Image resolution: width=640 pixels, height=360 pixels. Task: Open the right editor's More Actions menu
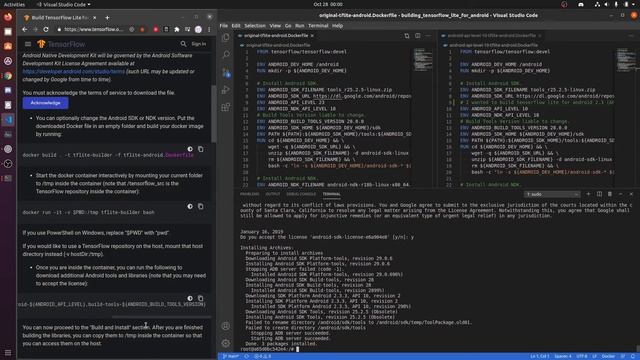tap(631, 36)
